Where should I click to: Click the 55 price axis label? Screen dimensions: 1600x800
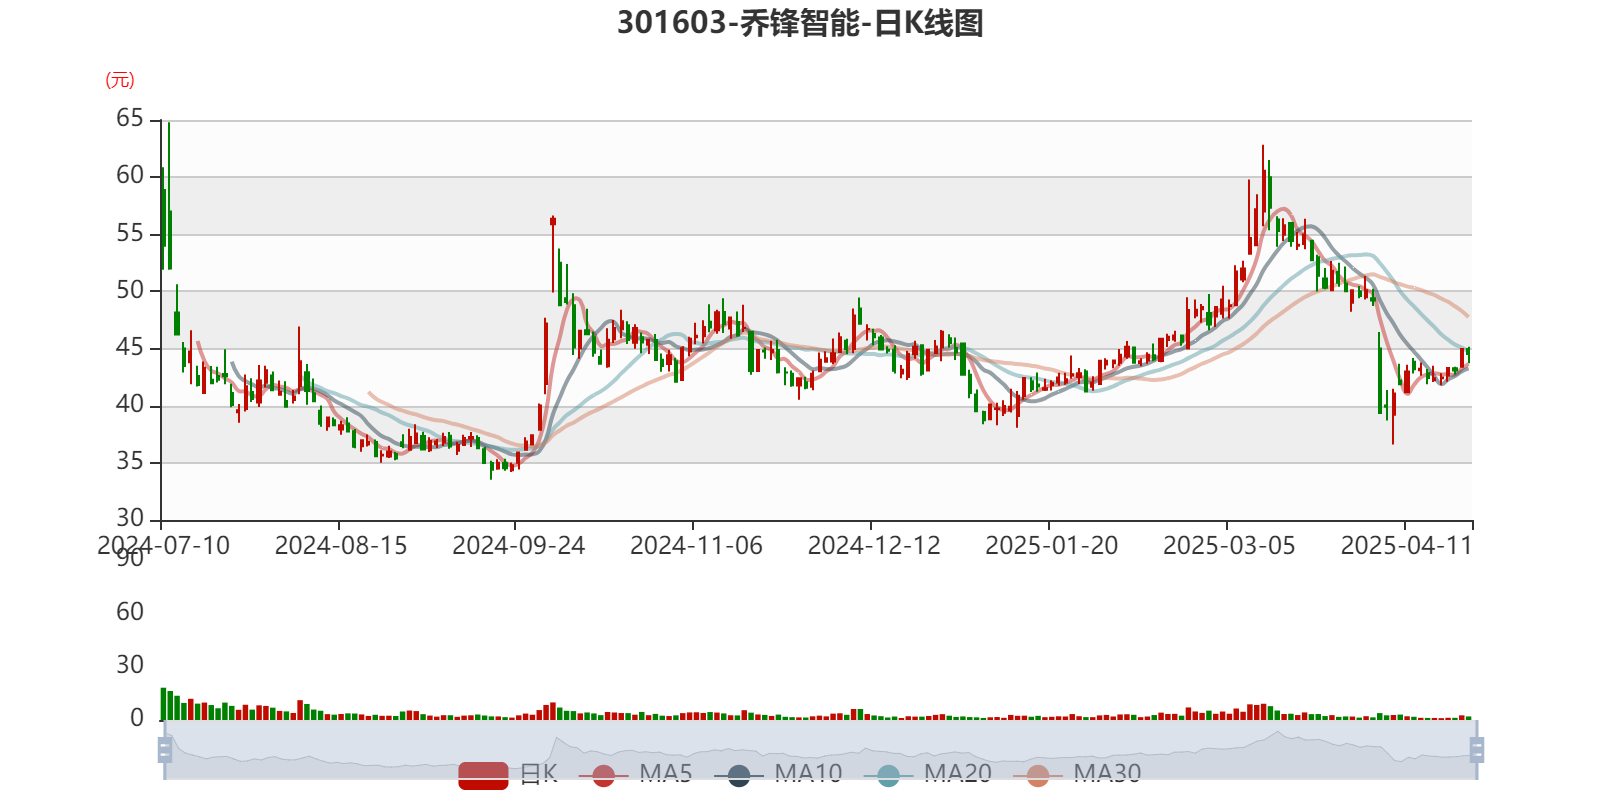[x=130, y=234]
